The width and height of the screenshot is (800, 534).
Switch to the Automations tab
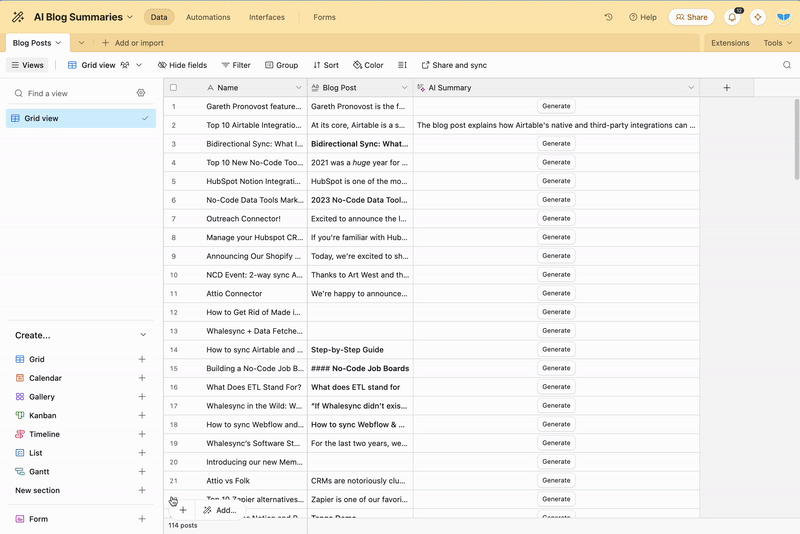click(208, 17)
